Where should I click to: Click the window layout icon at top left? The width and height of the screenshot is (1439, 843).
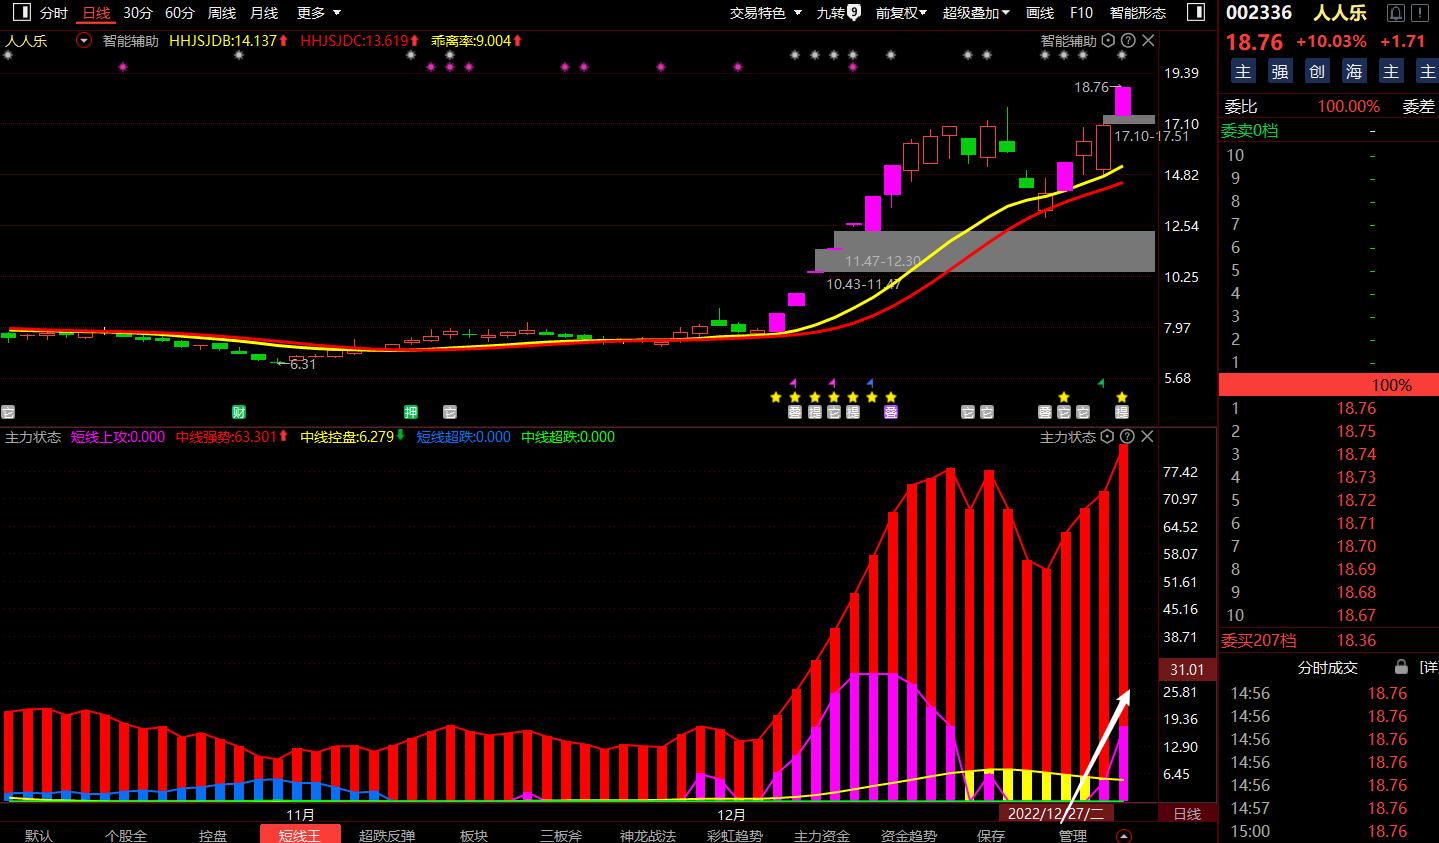tap(20, 12)
